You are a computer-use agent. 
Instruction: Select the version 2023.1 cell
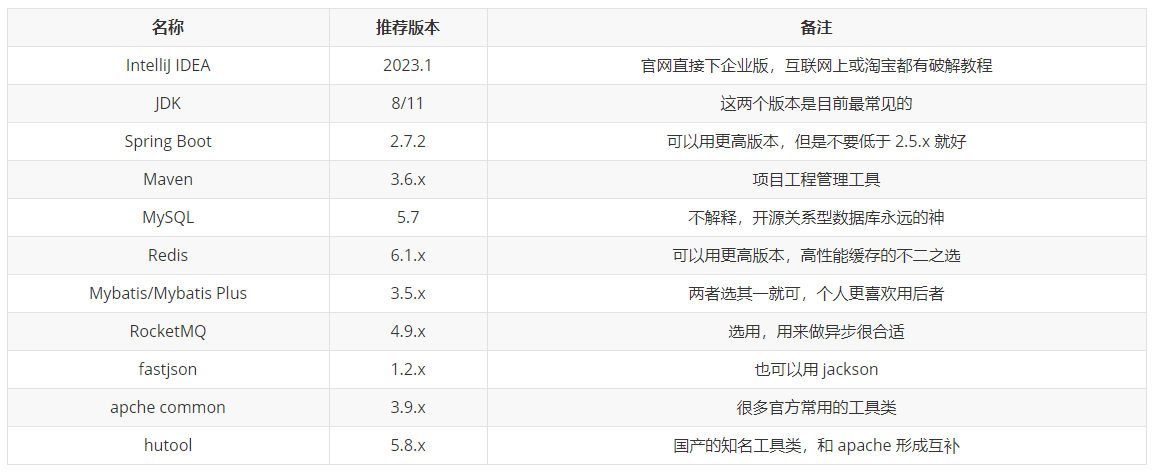tap(408, 65)
